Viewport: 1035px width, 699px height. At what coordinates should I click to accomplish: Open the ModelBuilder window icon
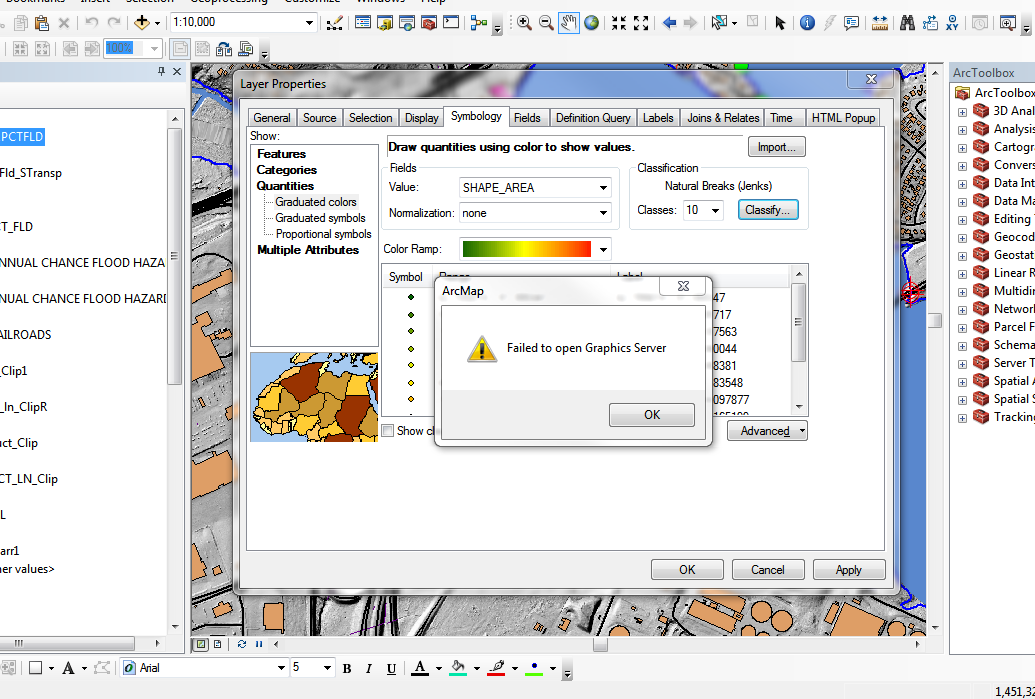coord(479,23)
